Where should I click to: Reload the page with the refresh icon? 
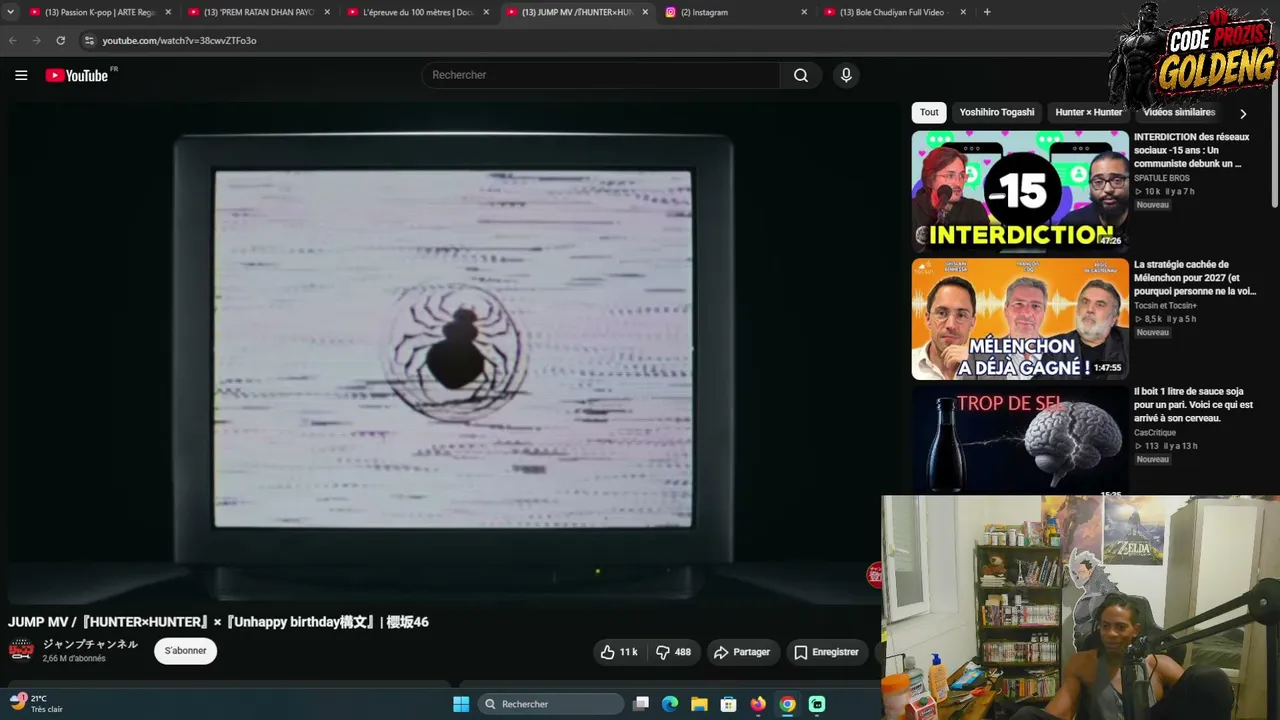point(61,40)
